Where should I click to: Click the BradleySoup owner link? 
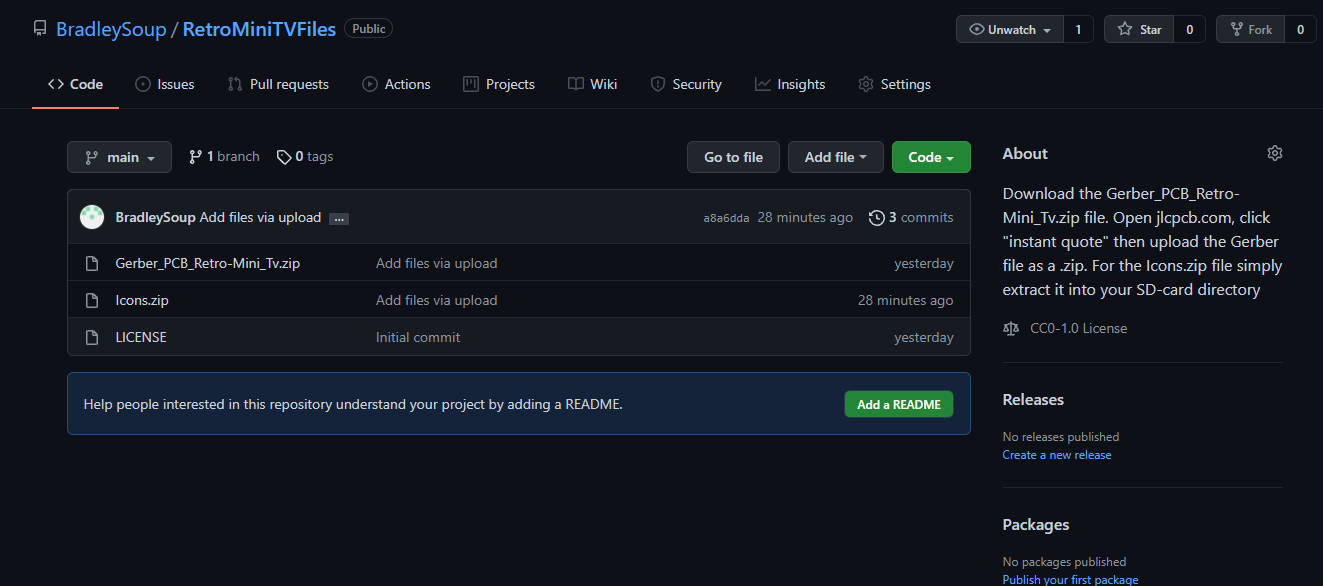point(111,29)
